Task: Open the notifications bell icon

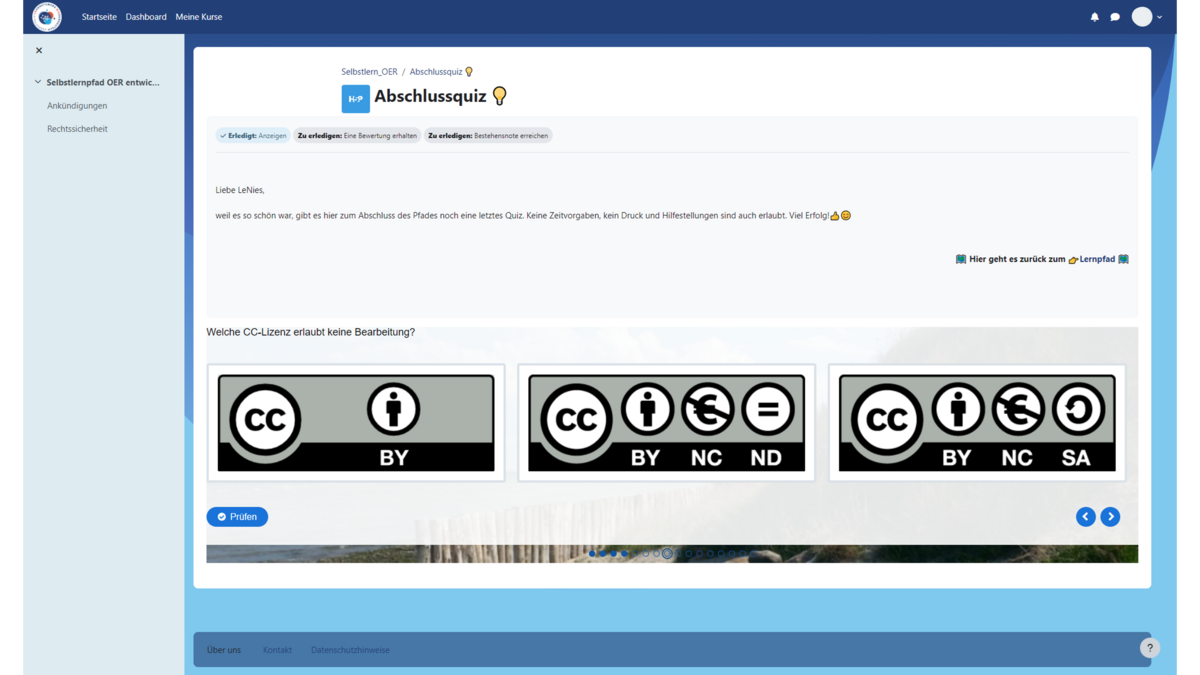Action: 1094,17
